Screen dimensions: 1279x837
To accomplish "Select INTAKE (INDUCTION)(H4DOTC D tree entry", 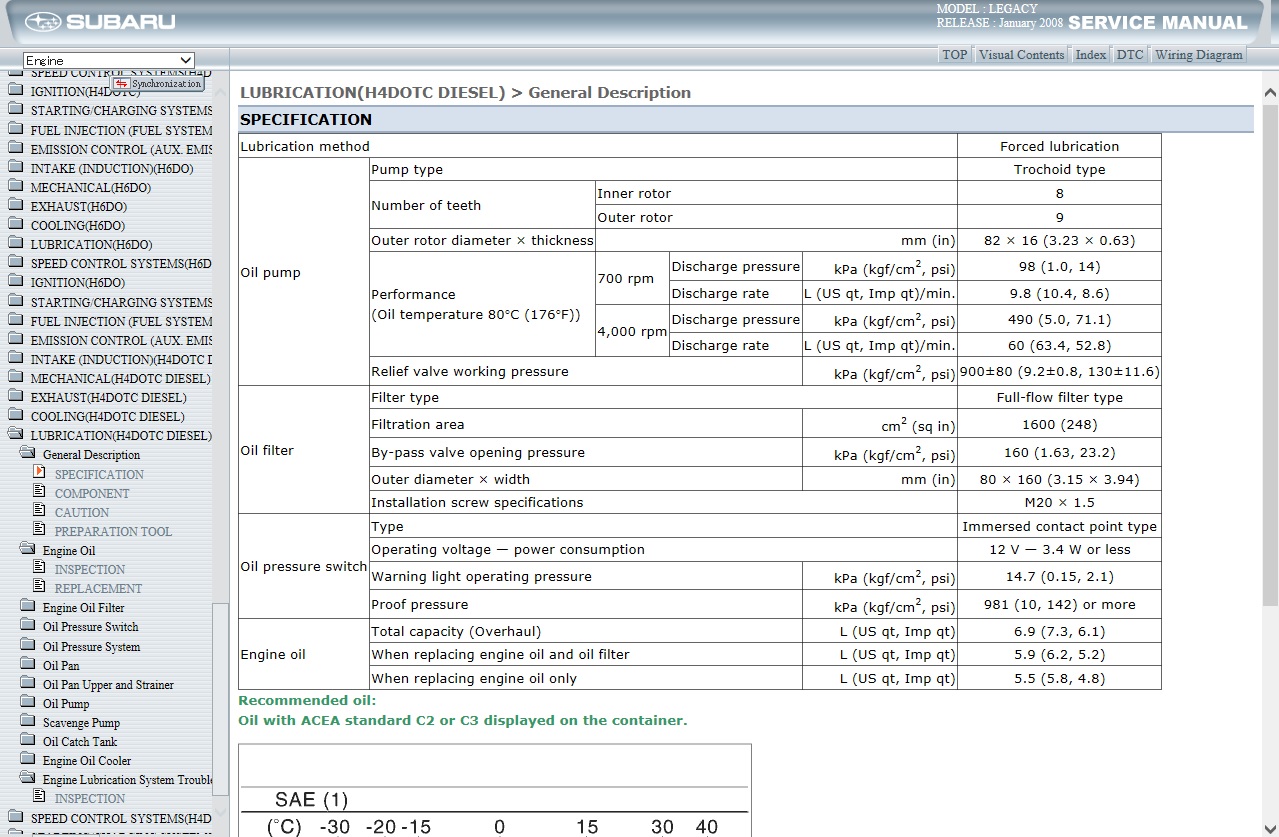I will (x=121, y=359).
